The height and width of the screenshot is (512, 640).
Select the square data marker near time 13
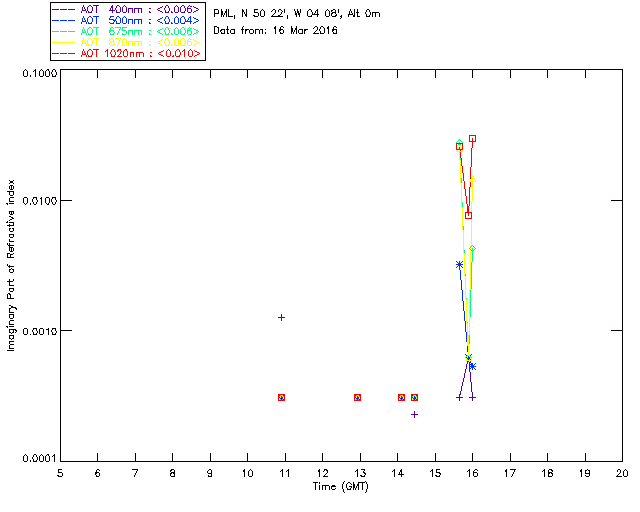[357, 397]
